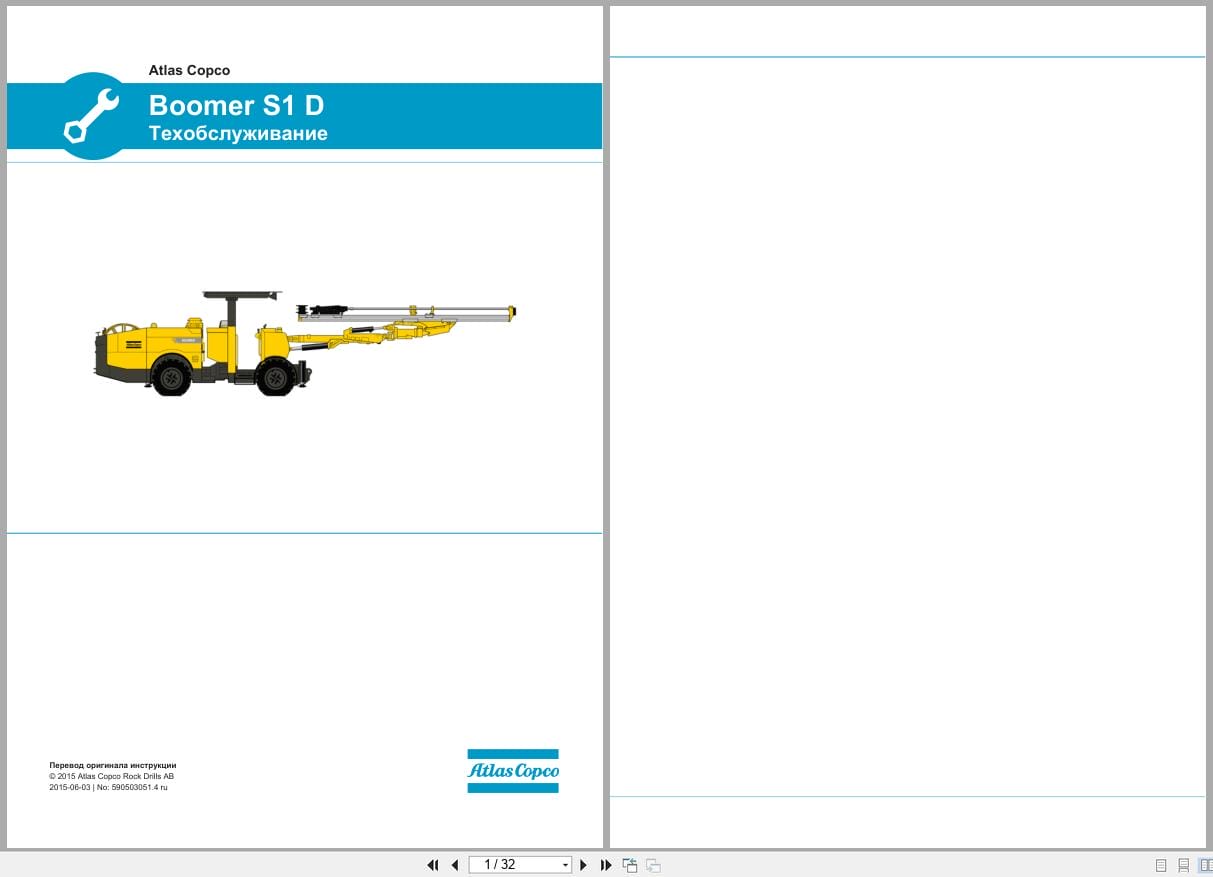Click the previous view navigation icon
This screenshot has height=877, width=1213.
click(630, 865)
